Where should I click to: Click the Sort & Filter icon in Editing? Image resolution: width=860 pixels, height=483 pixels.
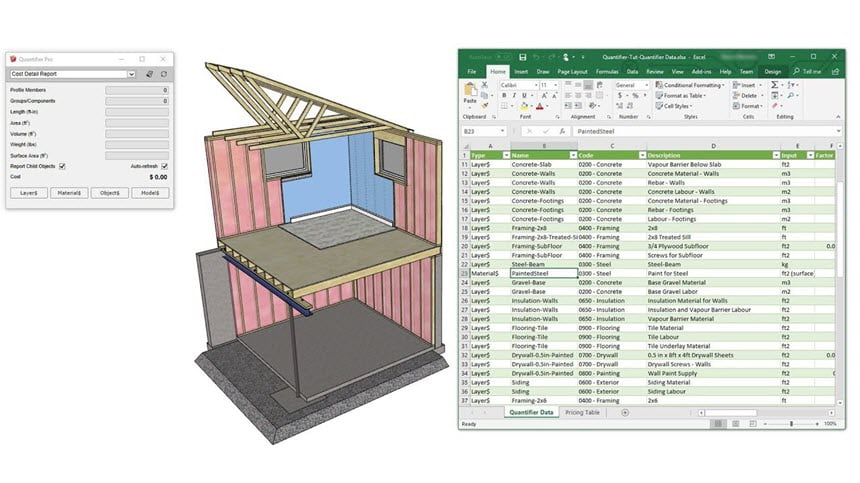click(x=790, y=85)
